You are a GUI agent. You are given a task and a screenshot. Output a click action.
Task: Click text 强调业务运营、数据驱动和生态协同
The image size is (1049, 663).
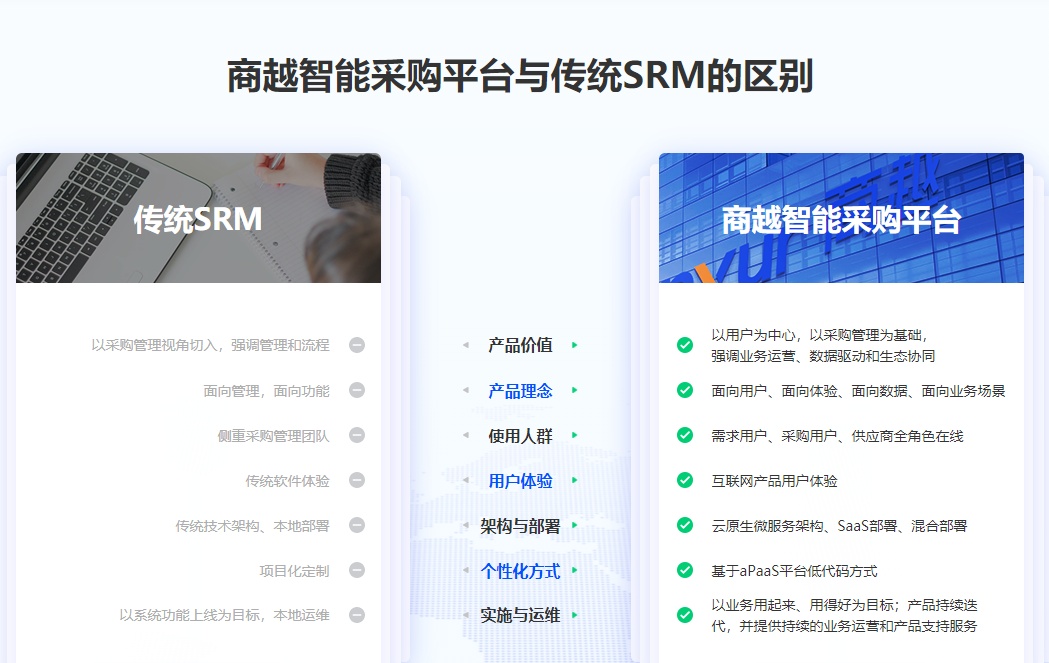(x=823, y=356)
